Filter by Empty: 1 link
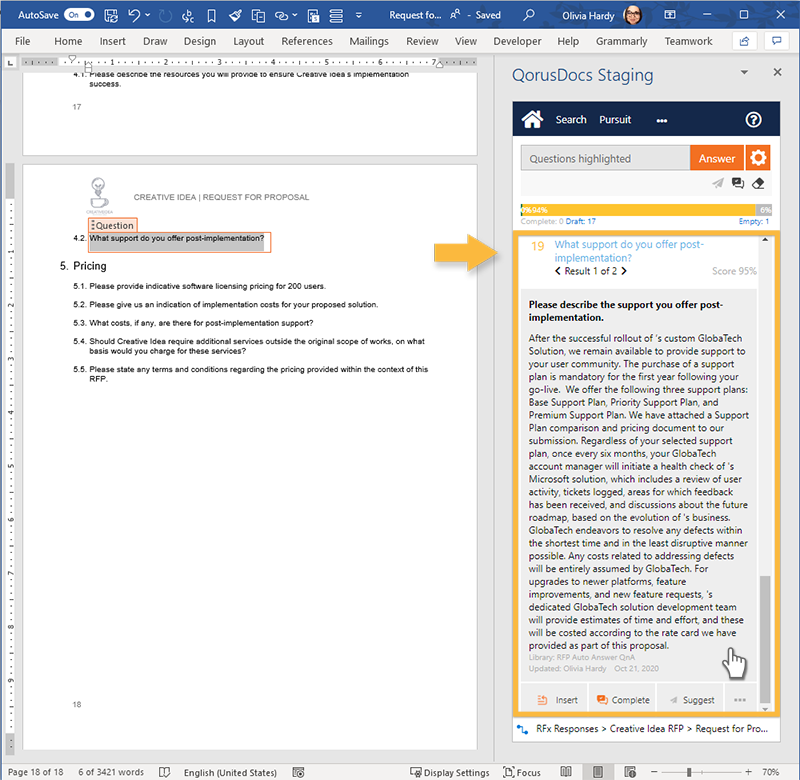The width and height of the screenshot is (800, 780). [754, 221]
